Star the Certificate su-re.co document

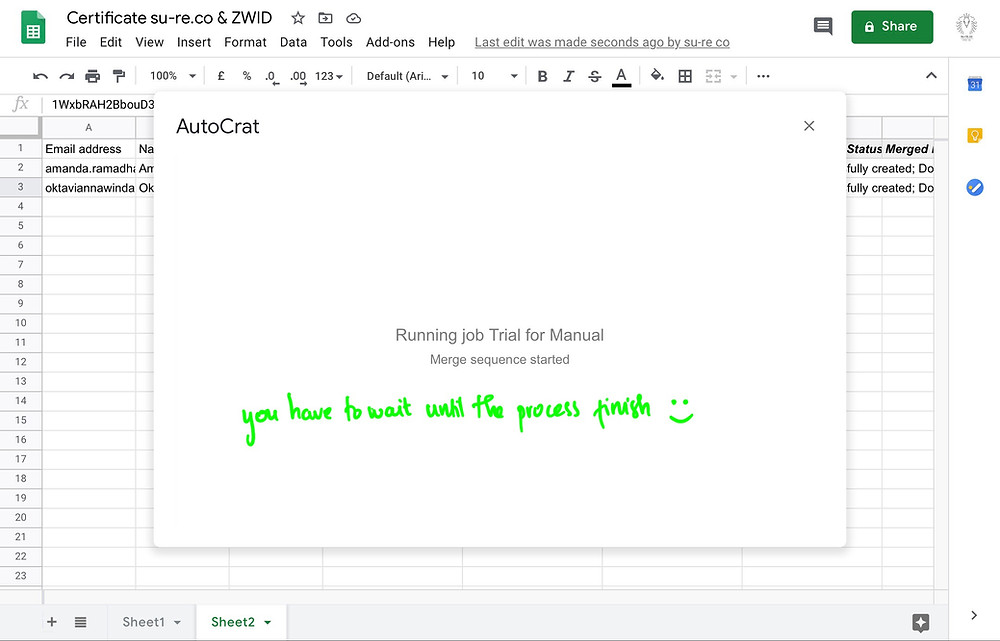pyautogui.click(x=298, y=18)
